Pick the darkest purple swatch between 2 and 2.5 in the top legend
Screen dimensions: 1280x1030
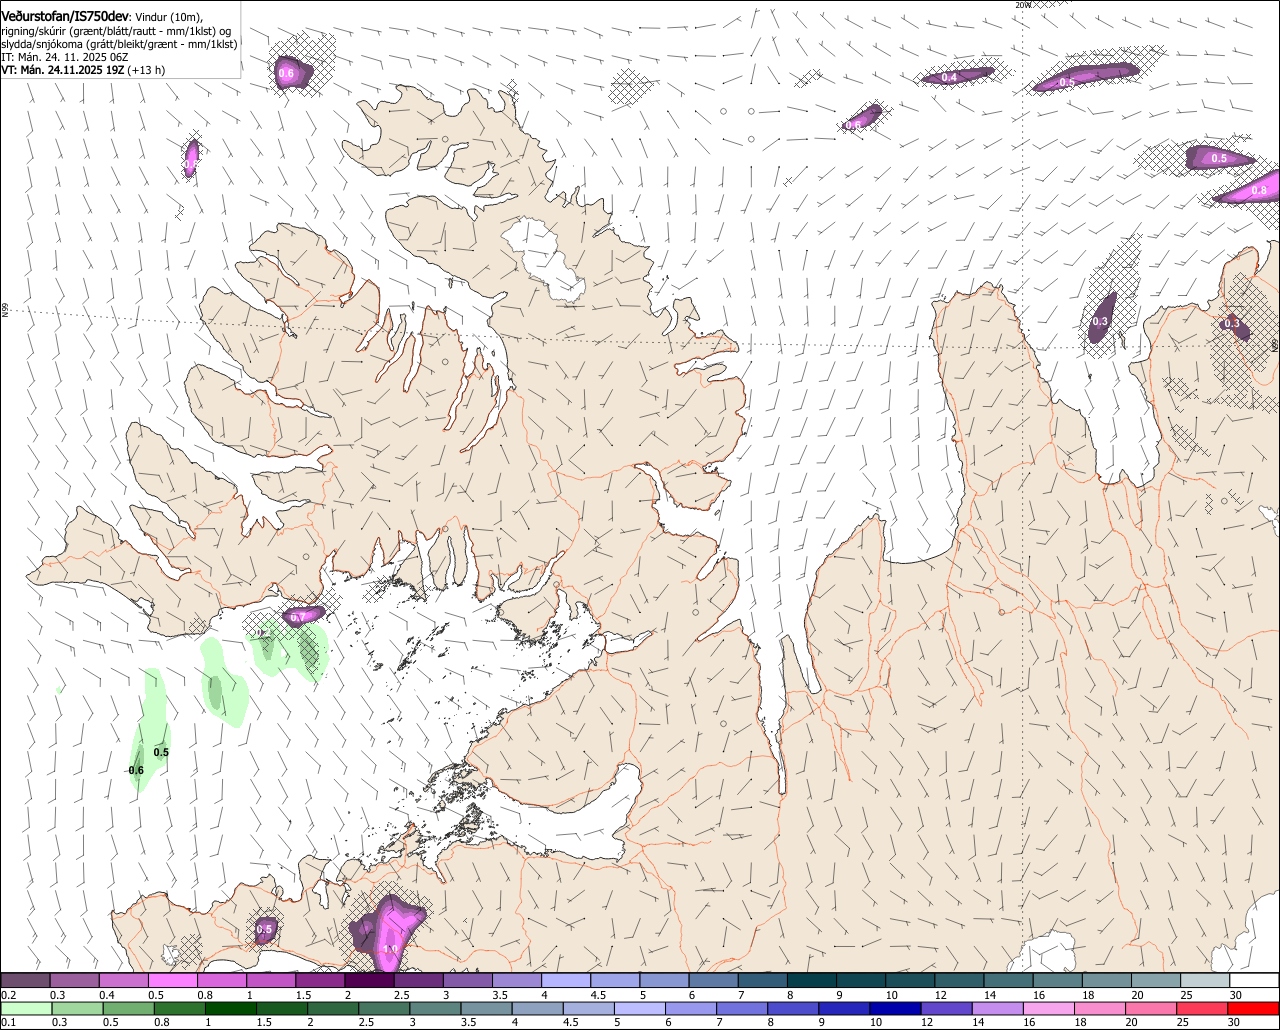pos(369,980)
